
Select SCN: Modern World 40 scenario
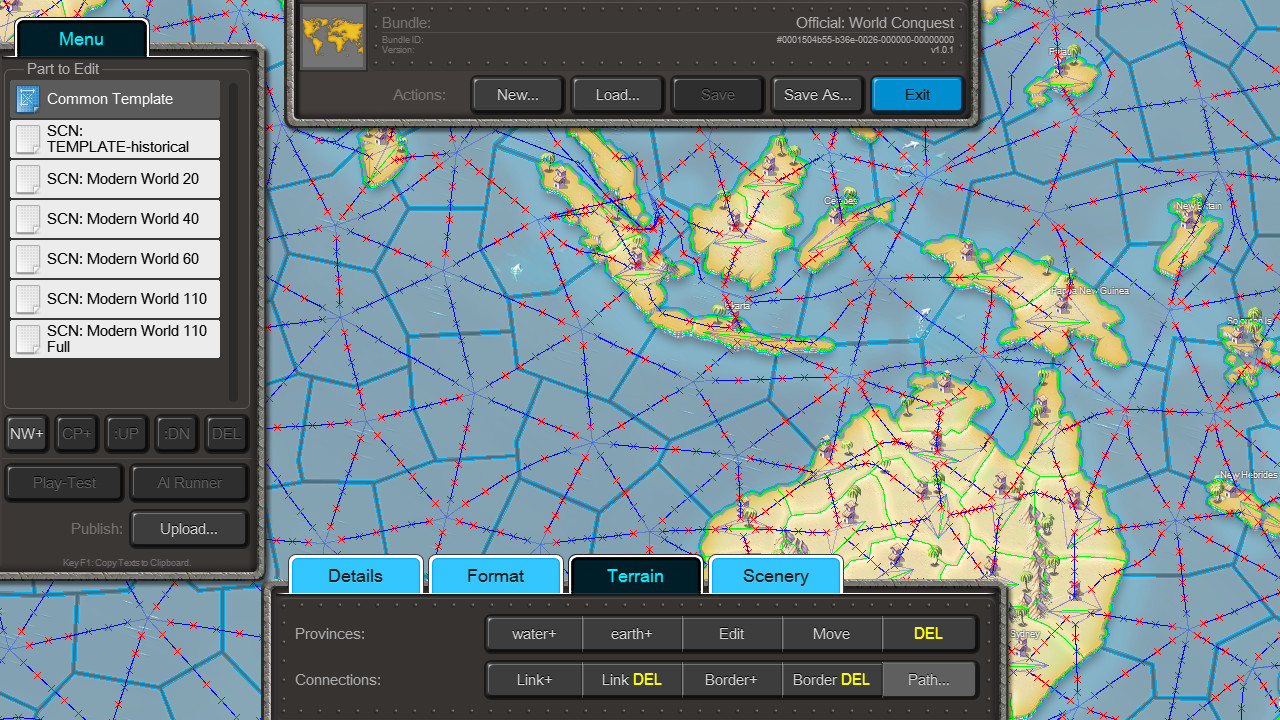(114, 219)
